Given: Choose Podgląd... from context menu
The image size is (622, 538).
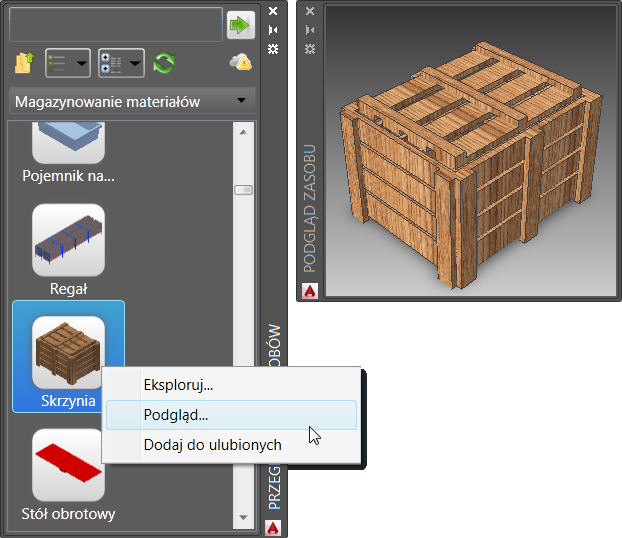Looking at the screenshot, I should coord(231,415).
